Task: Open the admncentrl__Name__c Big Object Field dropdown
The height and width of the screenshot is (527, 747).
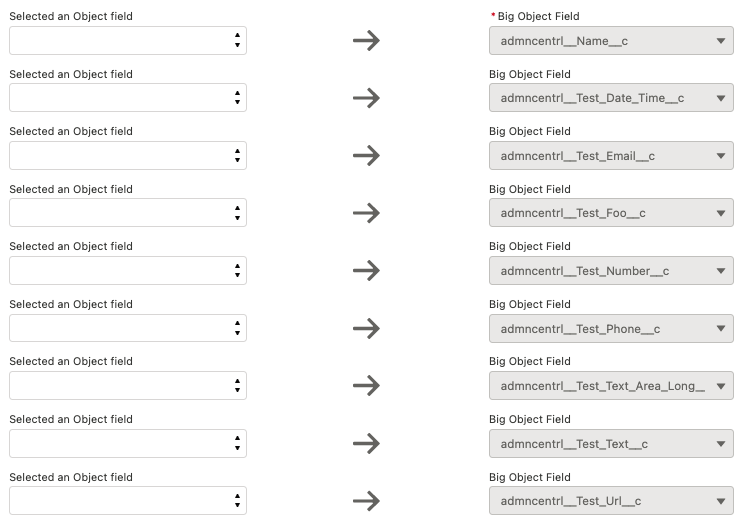Action: (x=611, y=41)
